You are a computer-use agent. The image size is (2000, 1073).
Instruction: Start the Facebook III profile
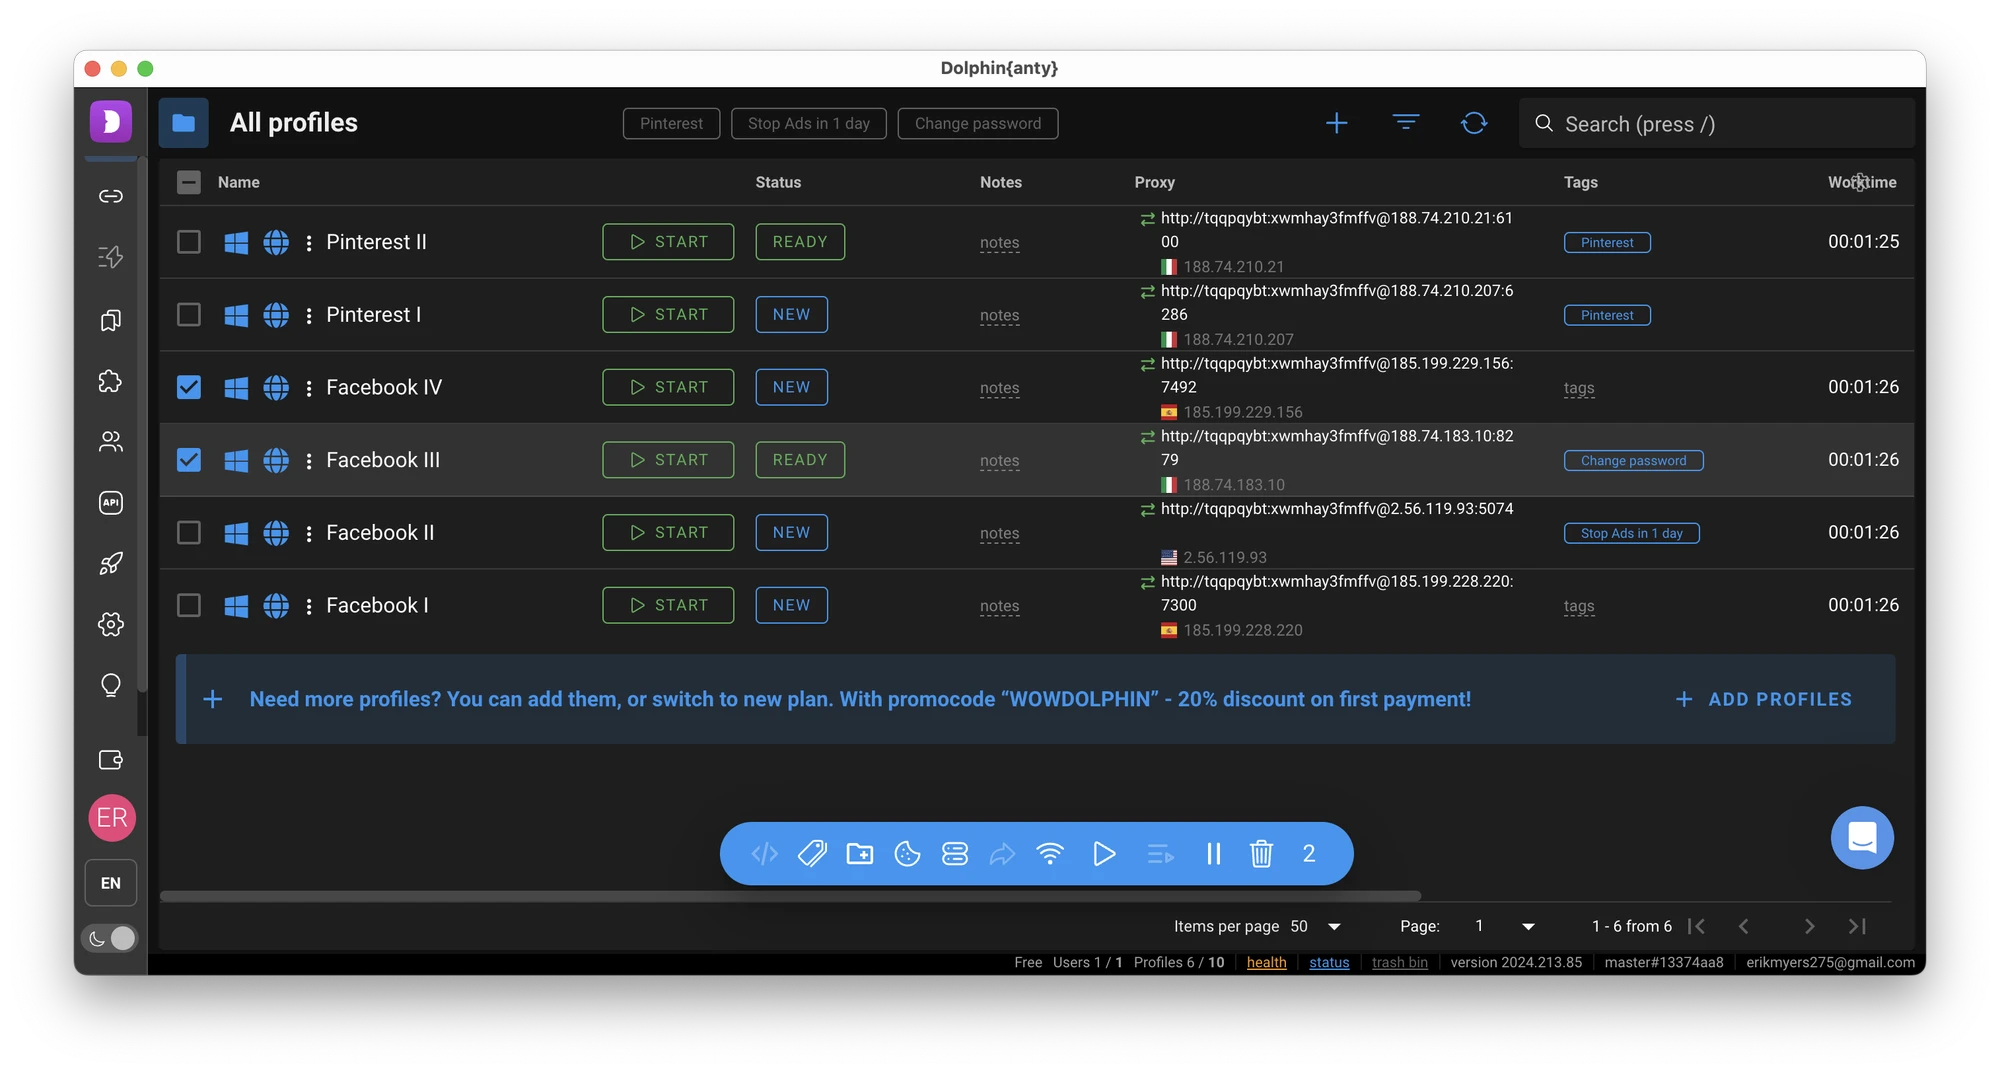coord(668,460)
